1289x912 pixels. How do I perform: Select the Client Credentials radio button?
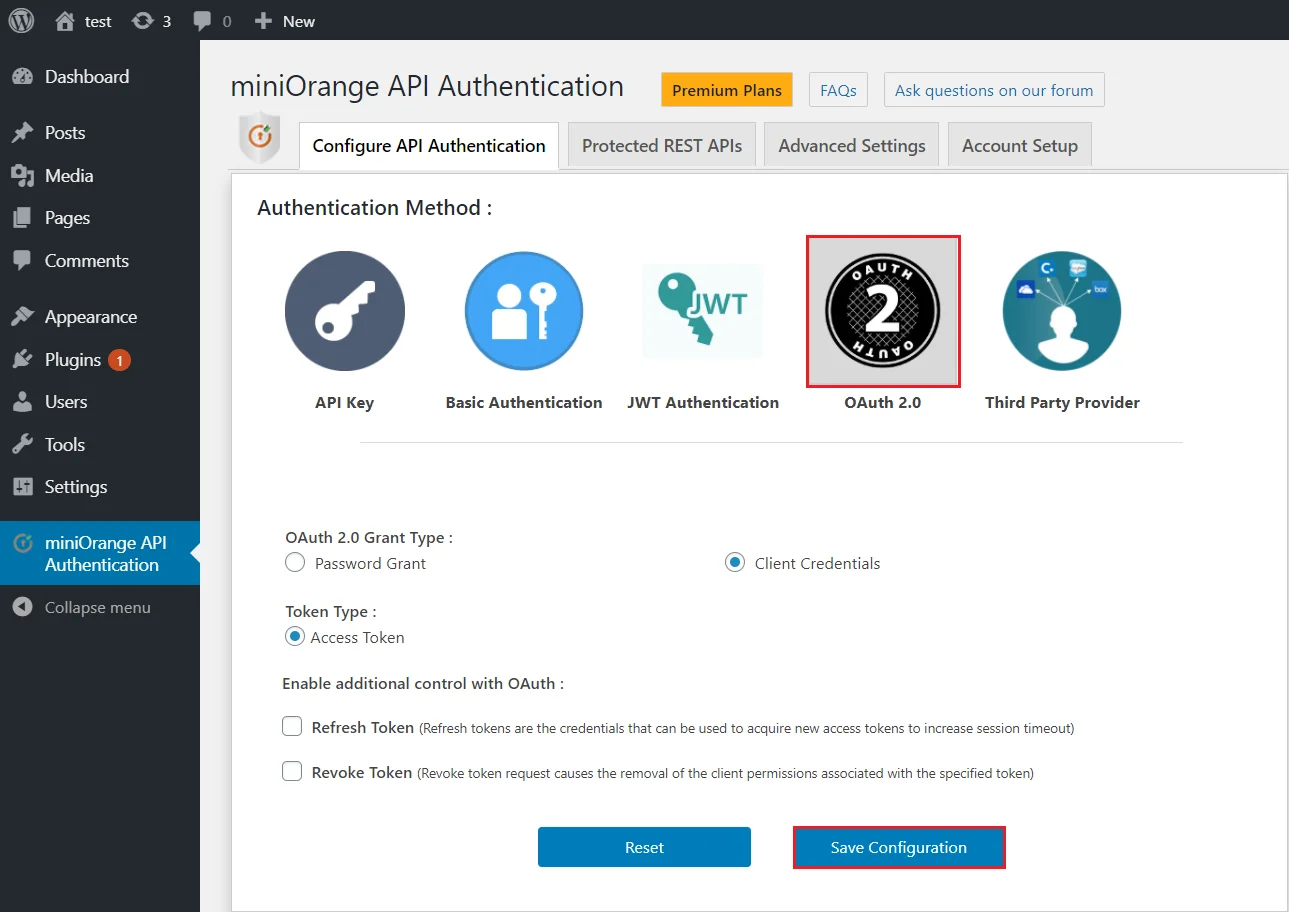tap(734, 563)
